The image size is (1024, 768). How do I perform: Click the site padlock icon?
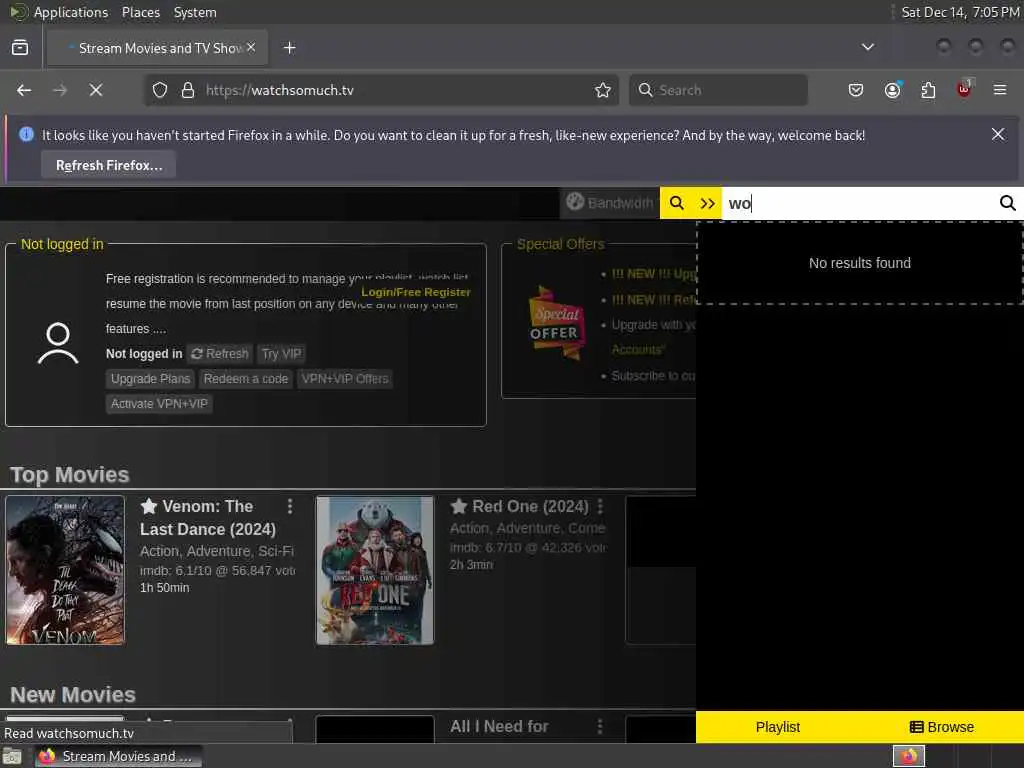click(x=188, y=90)
